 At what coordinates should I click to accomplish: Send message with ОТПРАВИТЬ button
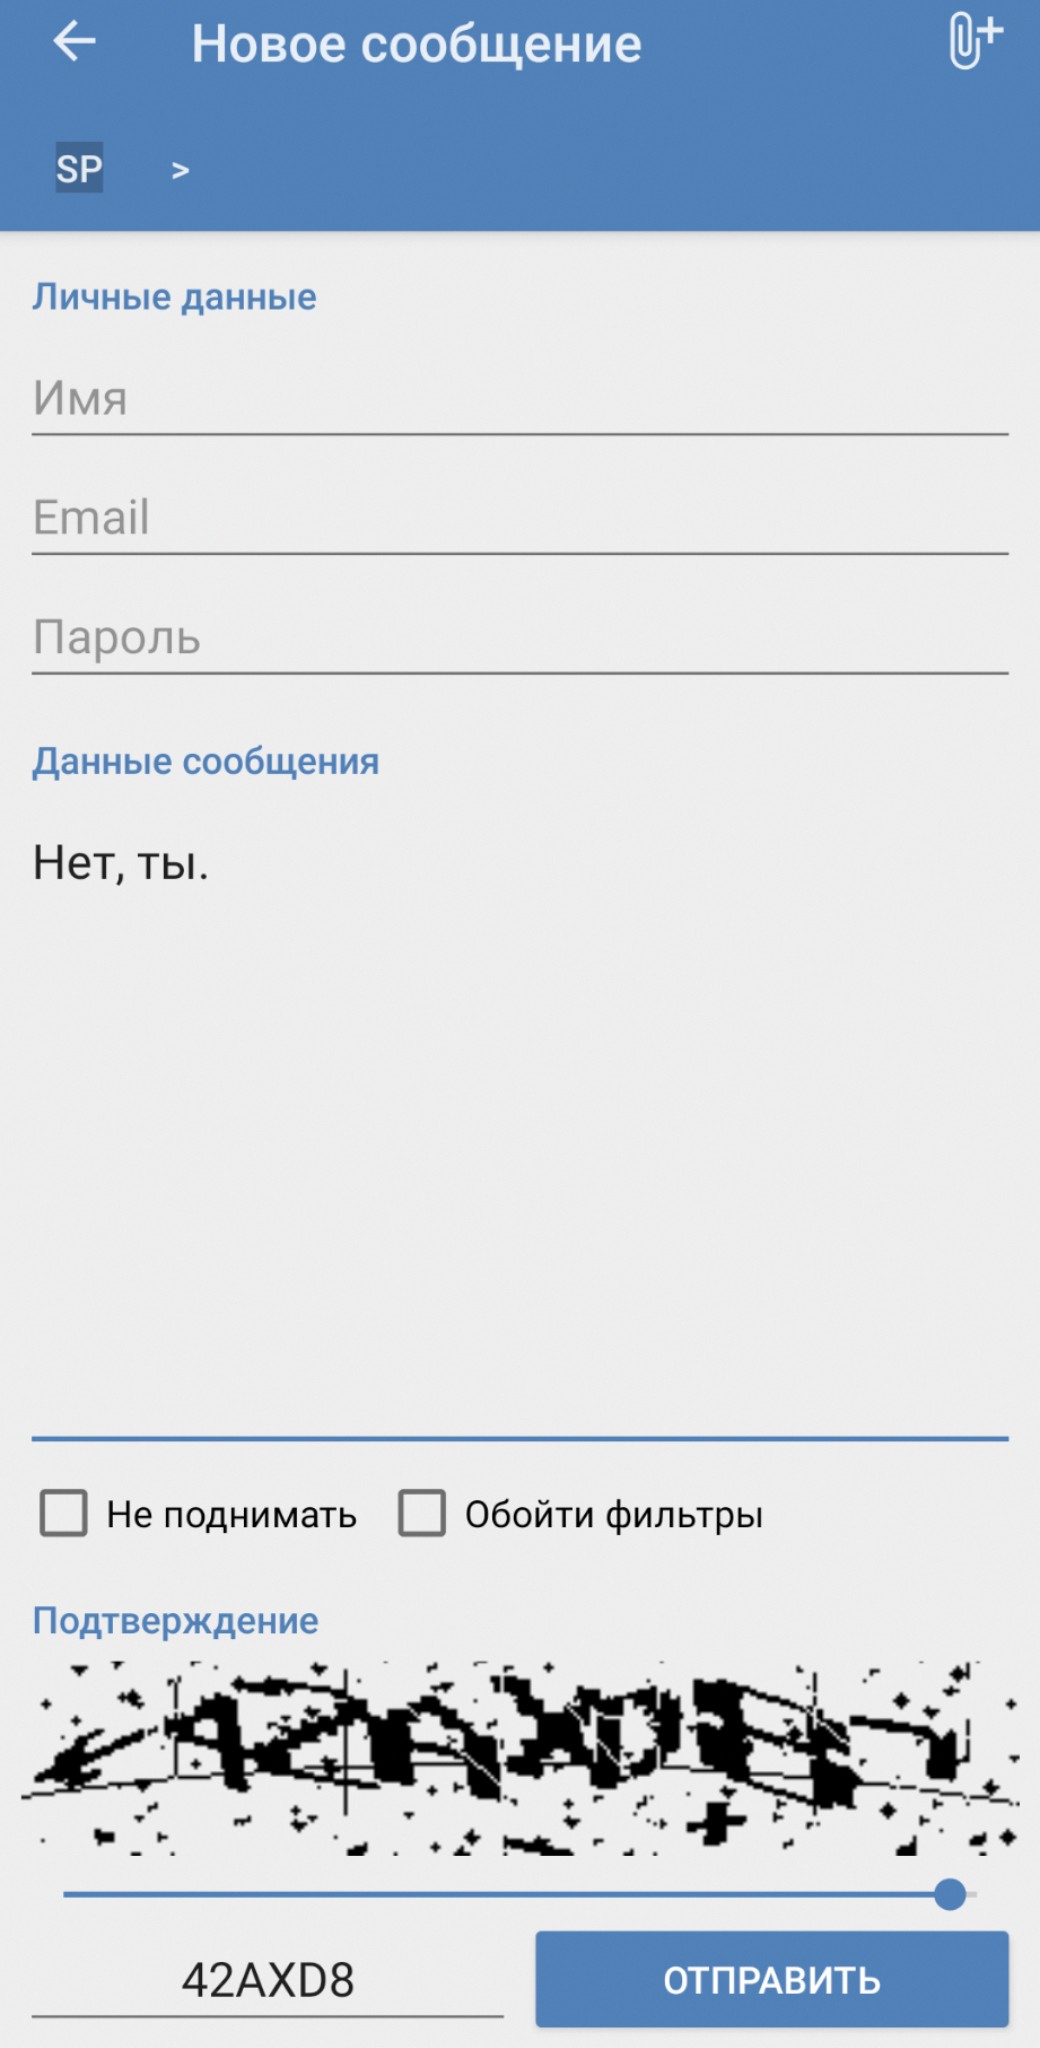click(772, 1980)
